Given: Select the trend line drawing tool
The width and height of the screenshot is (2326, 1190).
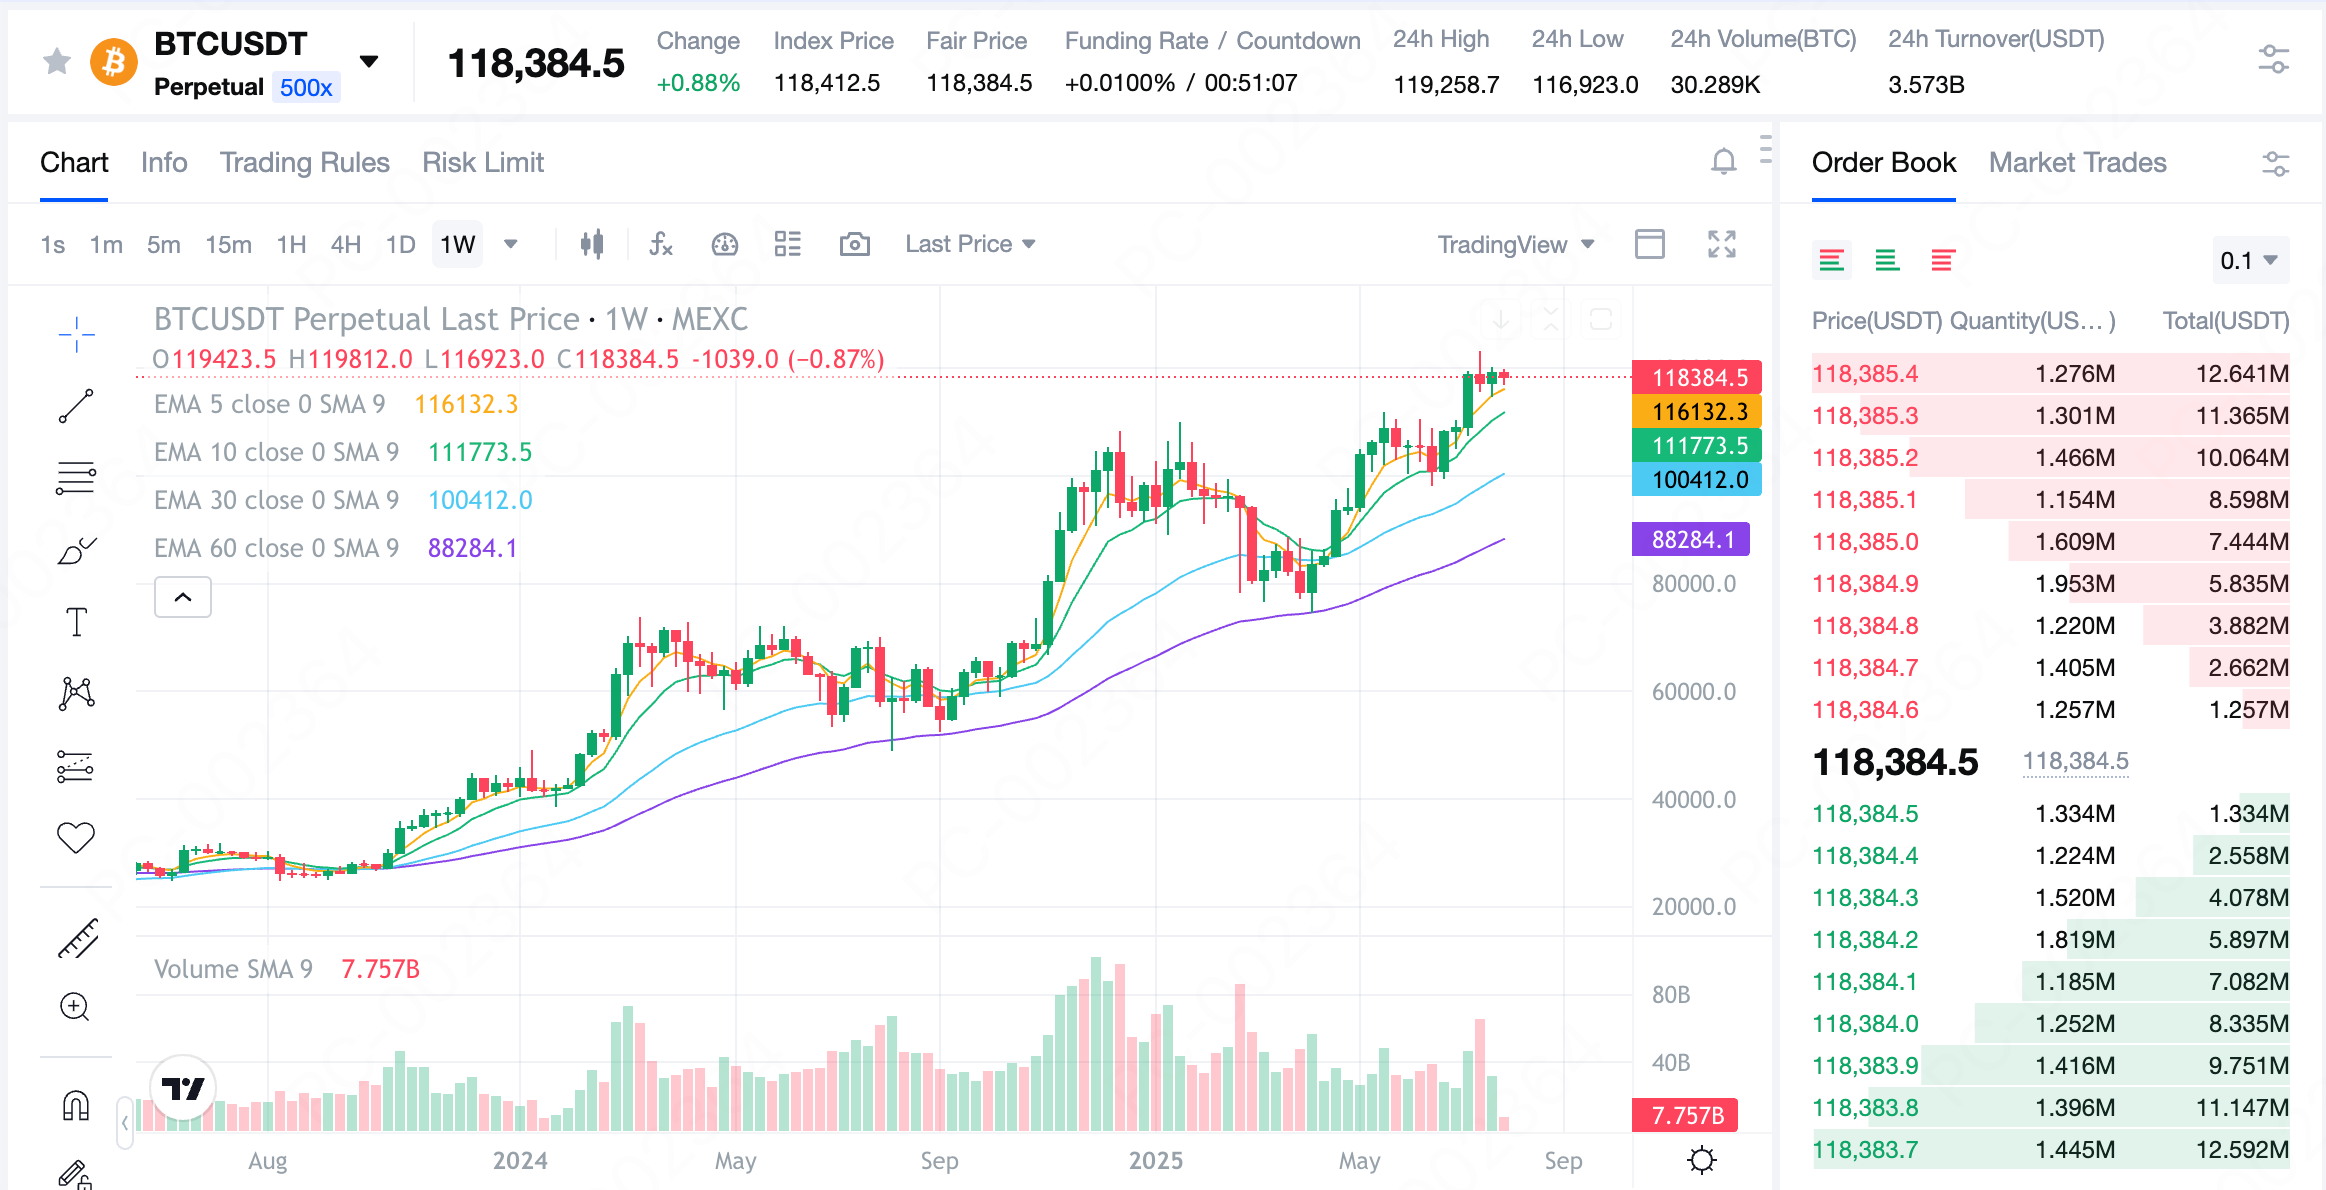Looking at the screenshot, I should point(76,406).
